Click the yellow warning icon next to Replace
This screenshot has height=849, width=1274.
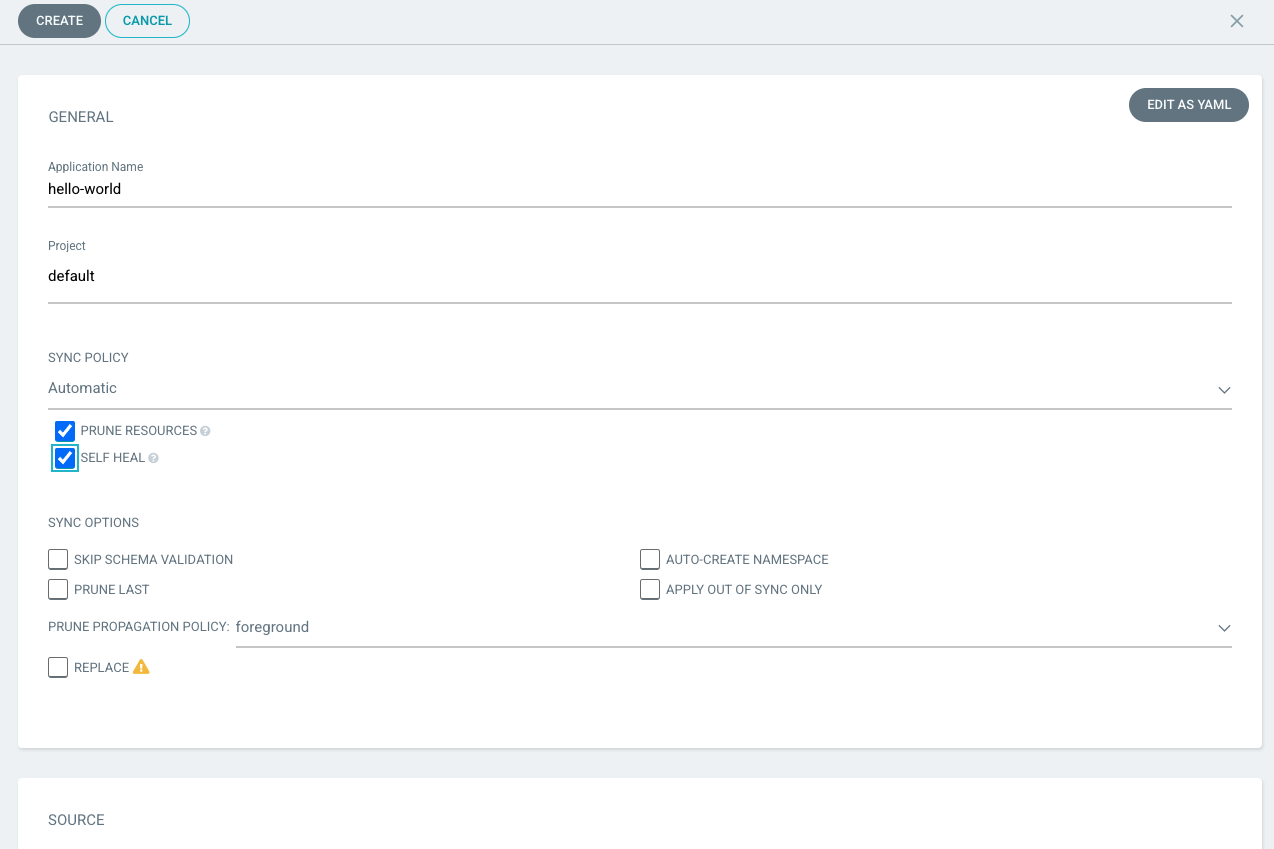(141, 667)
